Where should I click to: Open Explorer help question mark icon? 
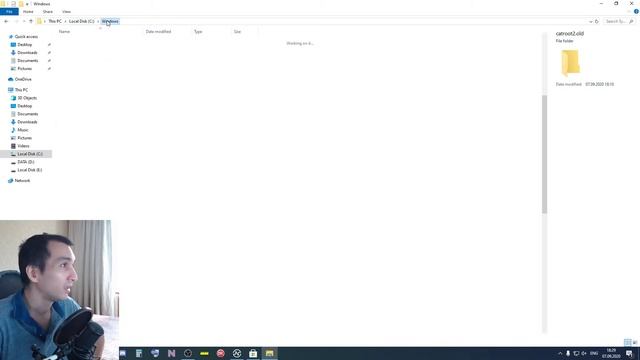click(x=636, y=11)
